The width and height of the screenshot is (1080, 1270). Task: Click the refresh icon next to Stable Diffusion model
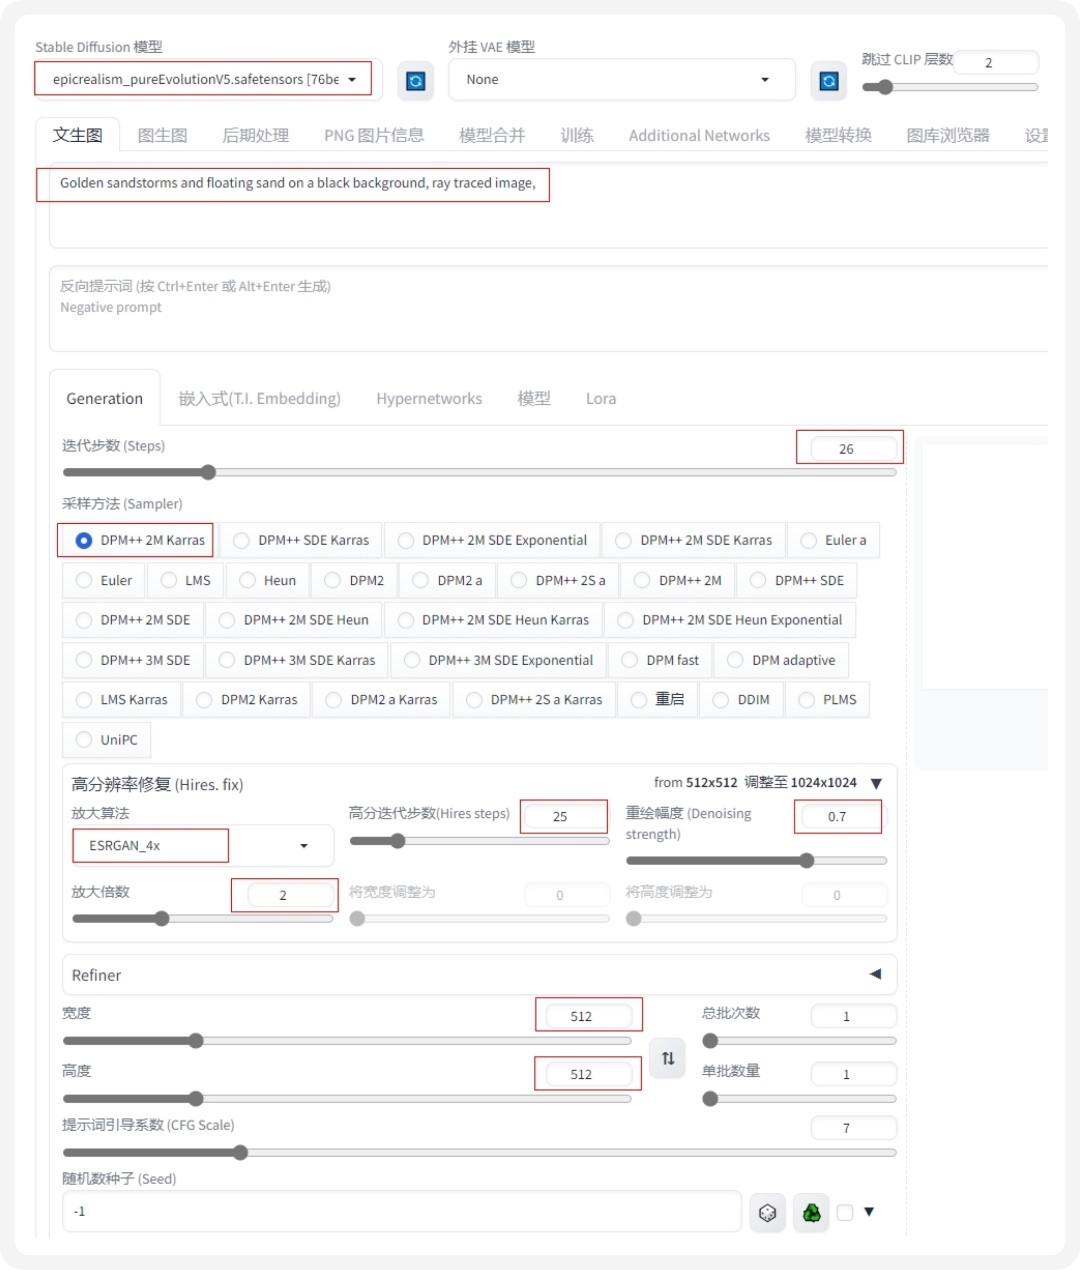tap(415, 81)
